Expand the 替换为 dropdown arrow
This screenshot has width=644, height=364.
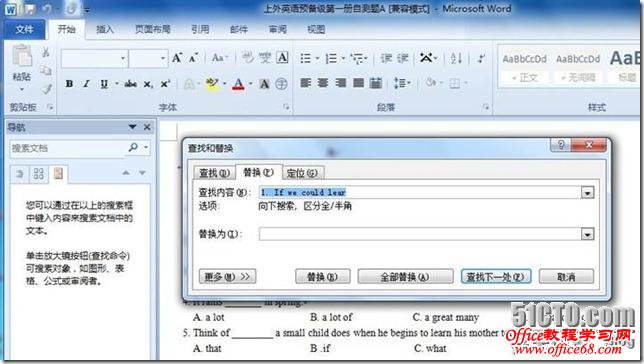coord(587,234)
